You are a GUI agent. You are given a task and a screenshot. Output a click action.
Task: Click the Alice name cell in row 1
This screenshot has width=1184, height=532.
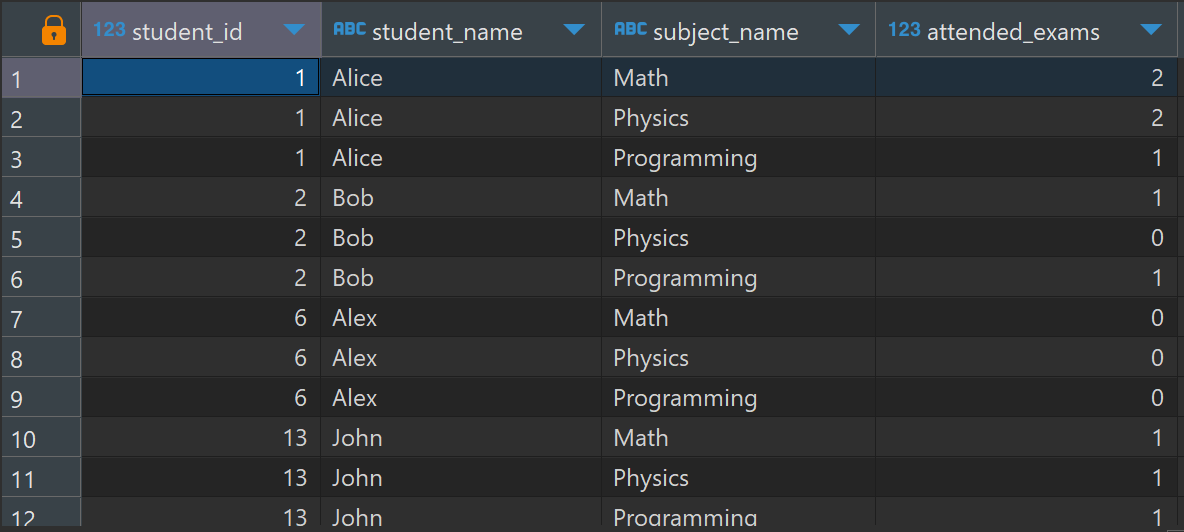[461, 78]
